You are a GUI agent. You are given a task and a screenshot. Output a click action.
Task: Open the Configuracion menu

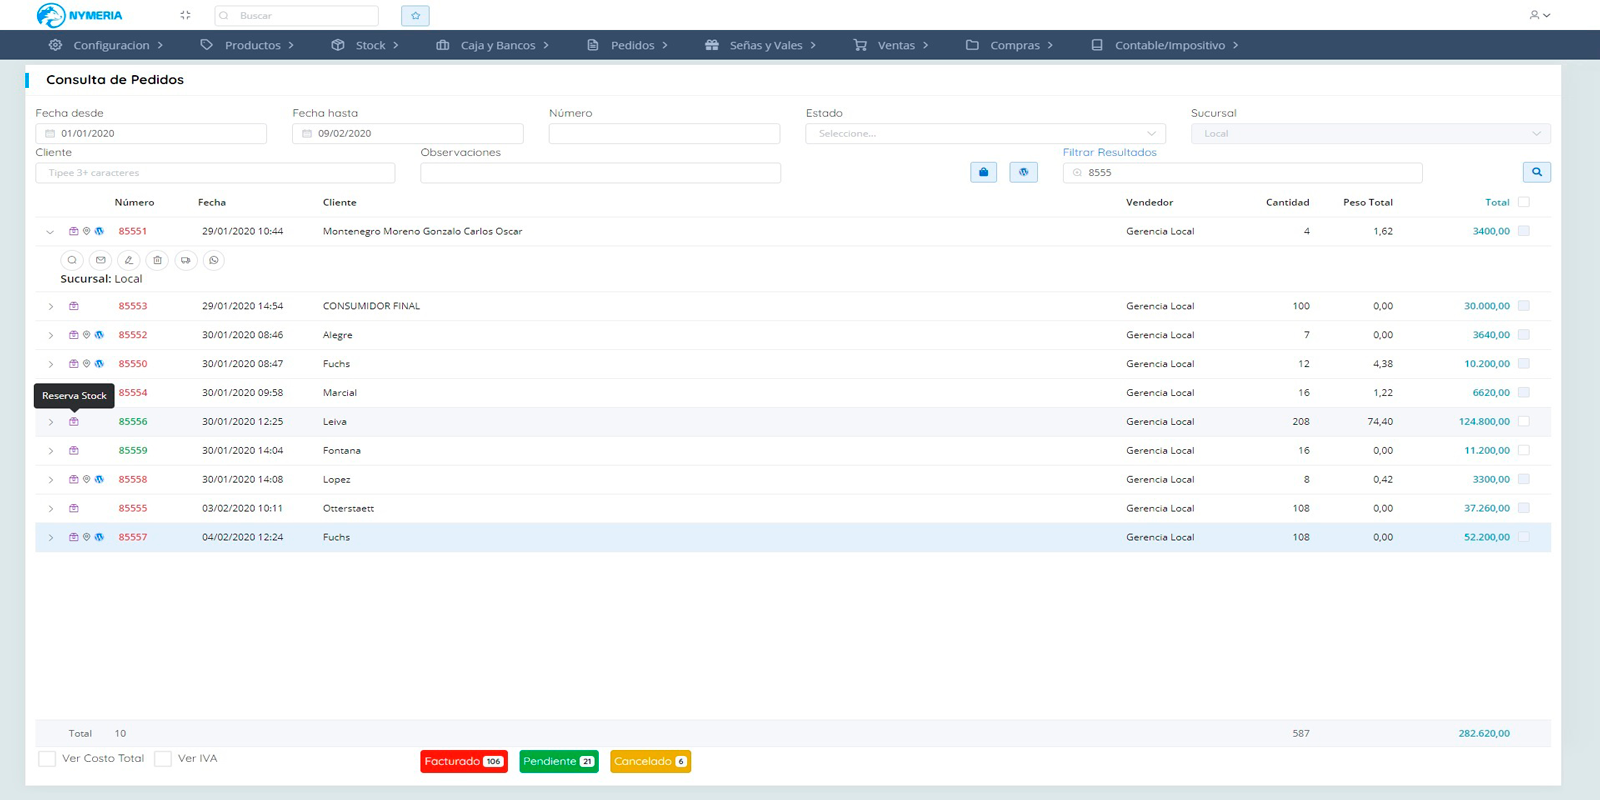tap(106, 45)
